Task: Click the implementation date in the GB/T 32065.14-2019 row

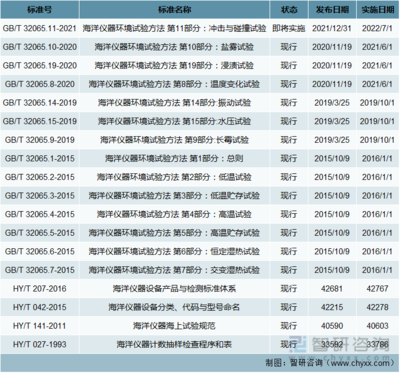Action: 378,103
